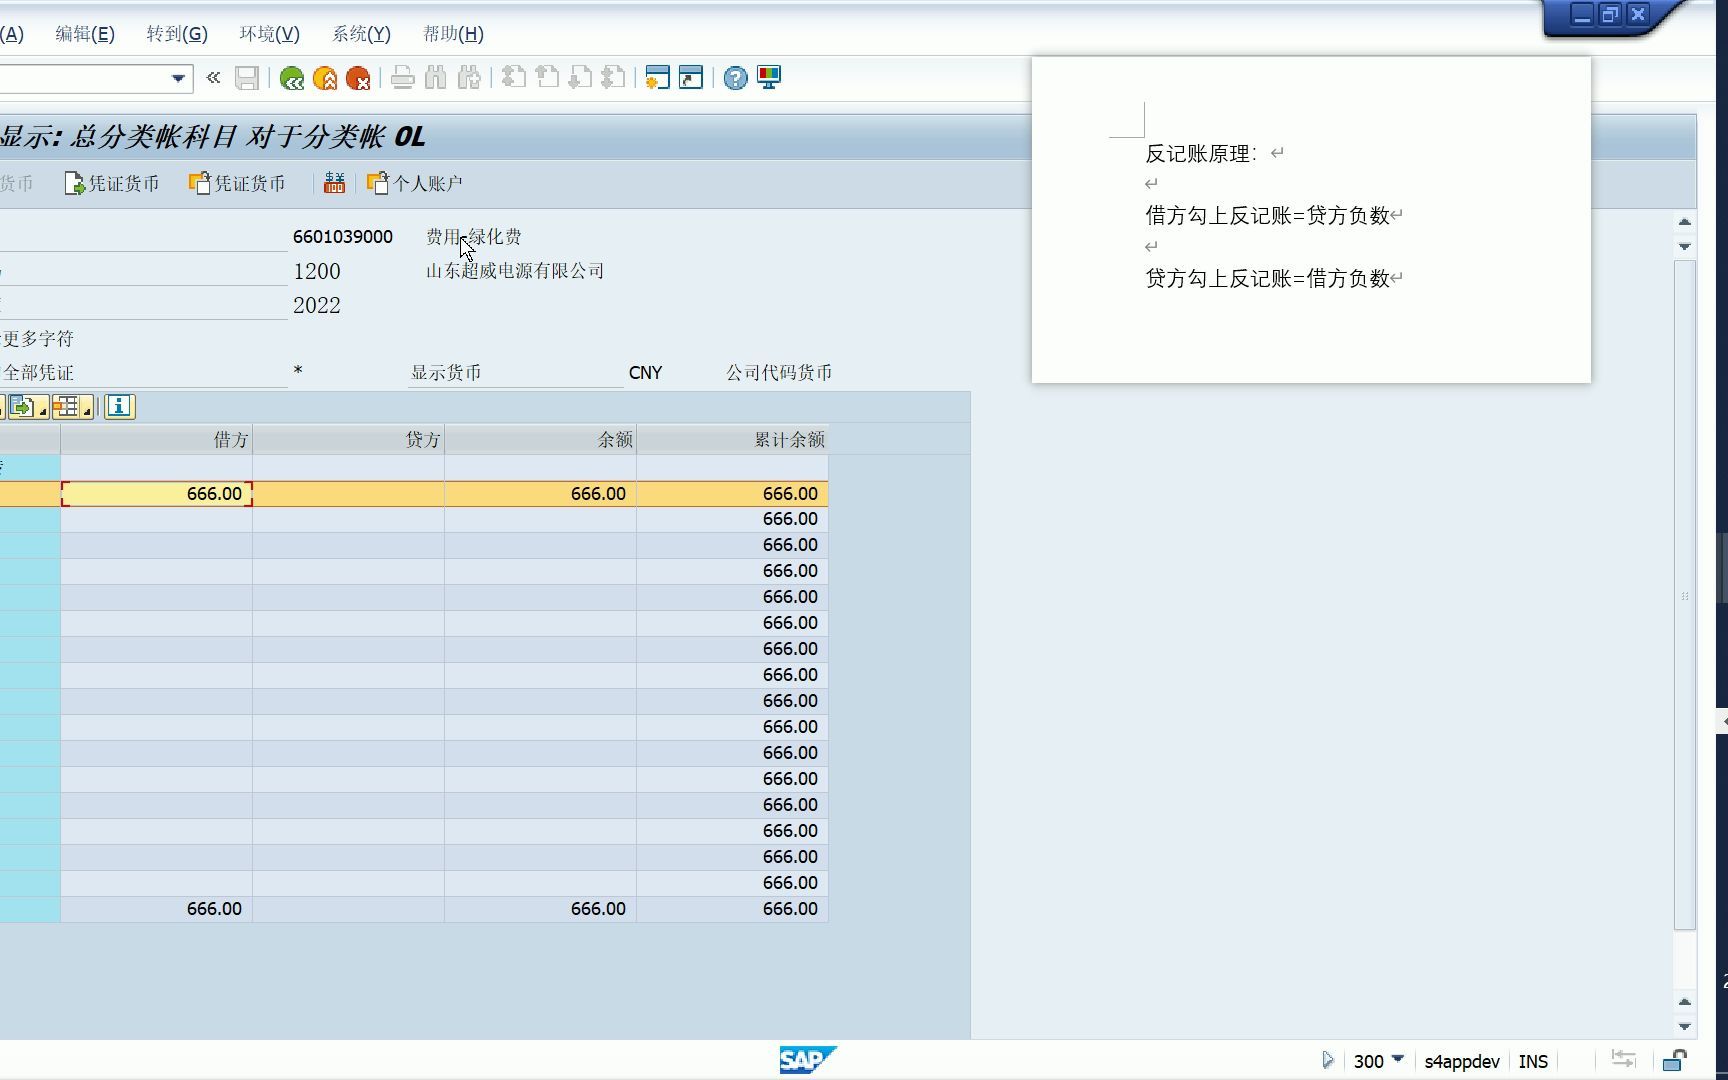Open the command field dropdown arrow
Image resolution: width=1728 pixels, height=1080 pixels.
click(178, 78)
